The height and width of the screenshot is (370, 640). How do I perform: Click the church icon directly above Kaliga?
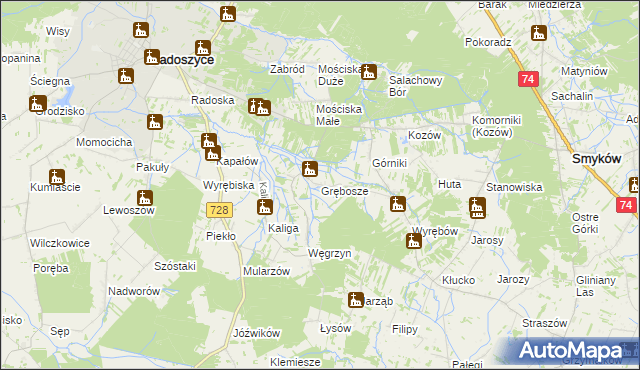click(264, 207)
